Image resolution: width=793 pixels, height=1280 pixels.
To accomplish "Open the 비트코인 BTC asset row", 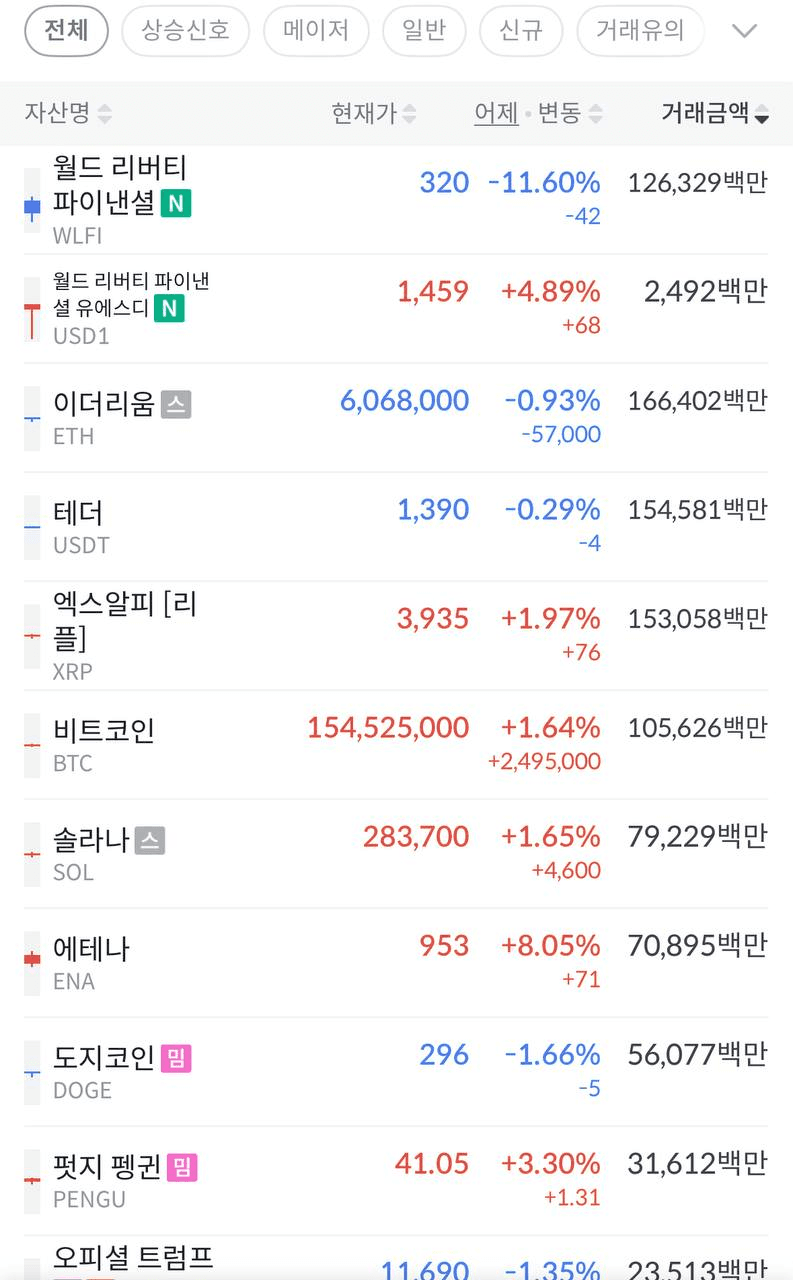I will pos(396,745).
